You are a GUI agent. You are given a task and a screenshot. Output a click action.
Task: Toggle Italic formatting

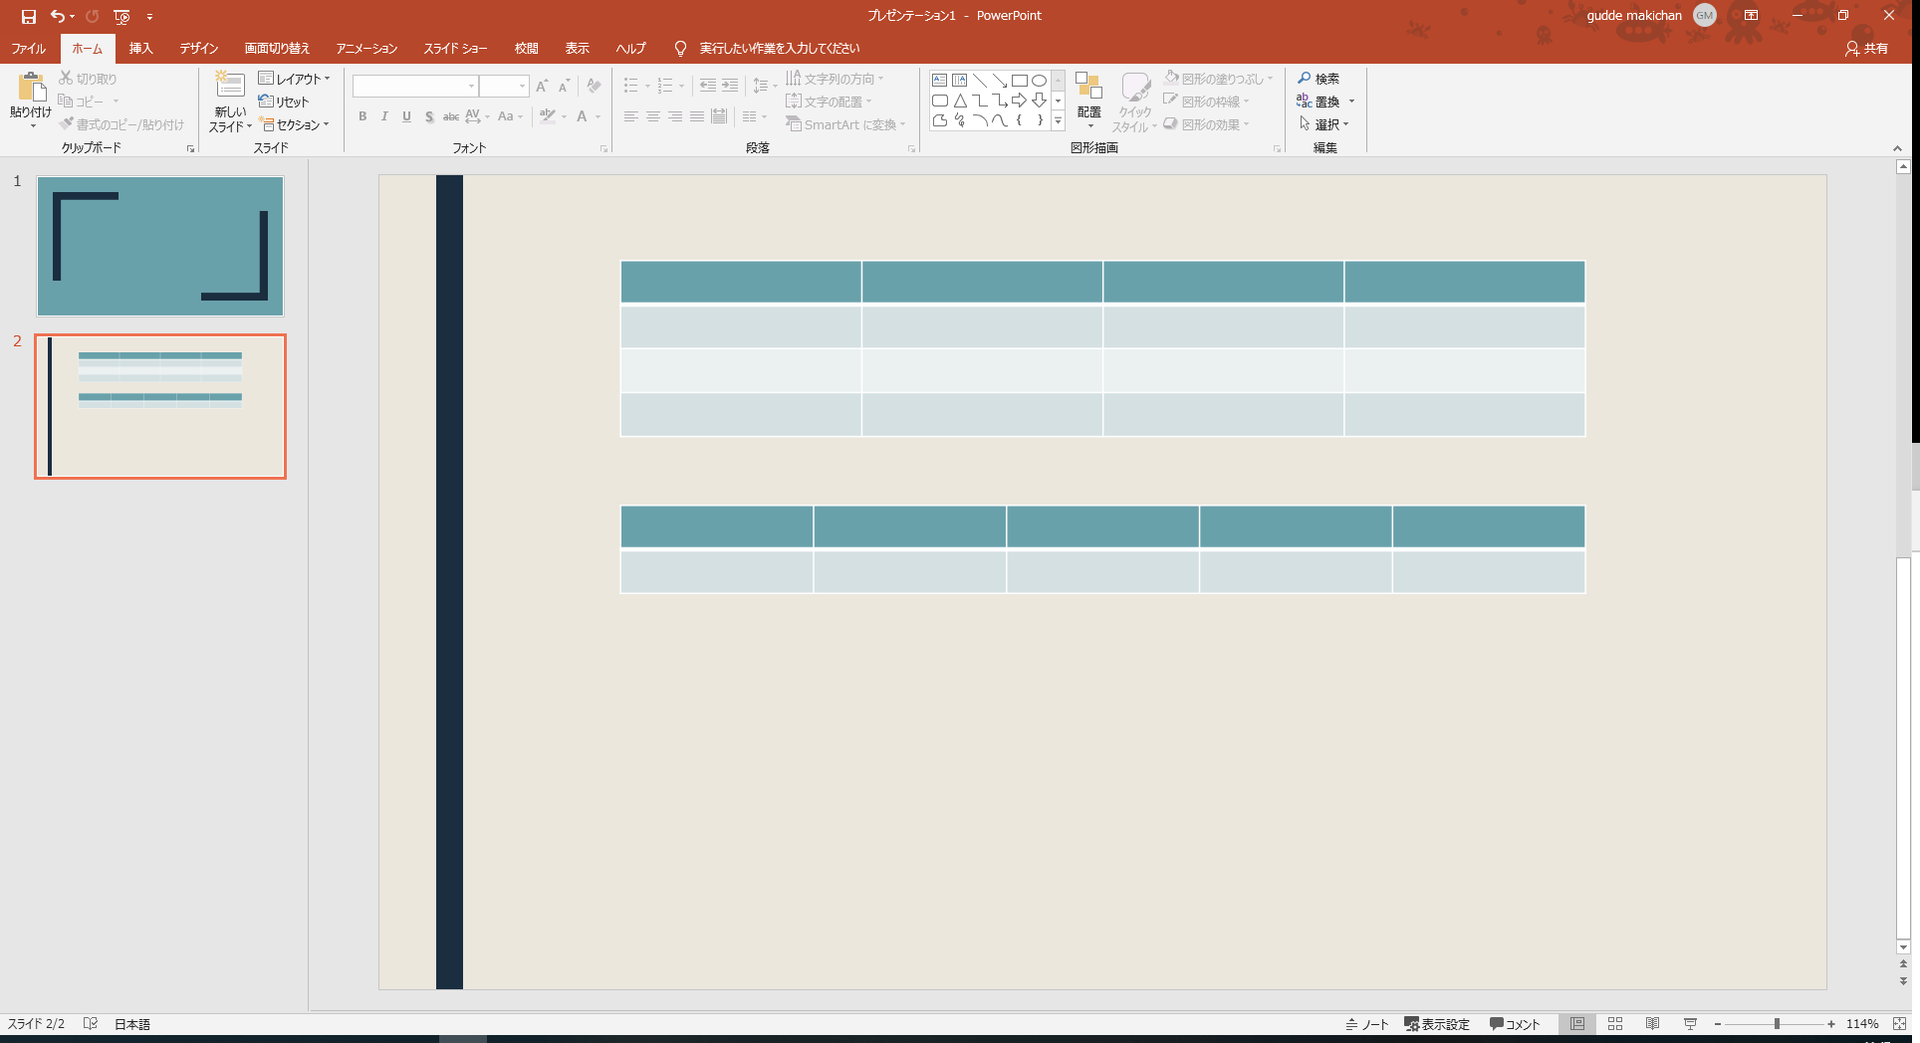point(384,117)
